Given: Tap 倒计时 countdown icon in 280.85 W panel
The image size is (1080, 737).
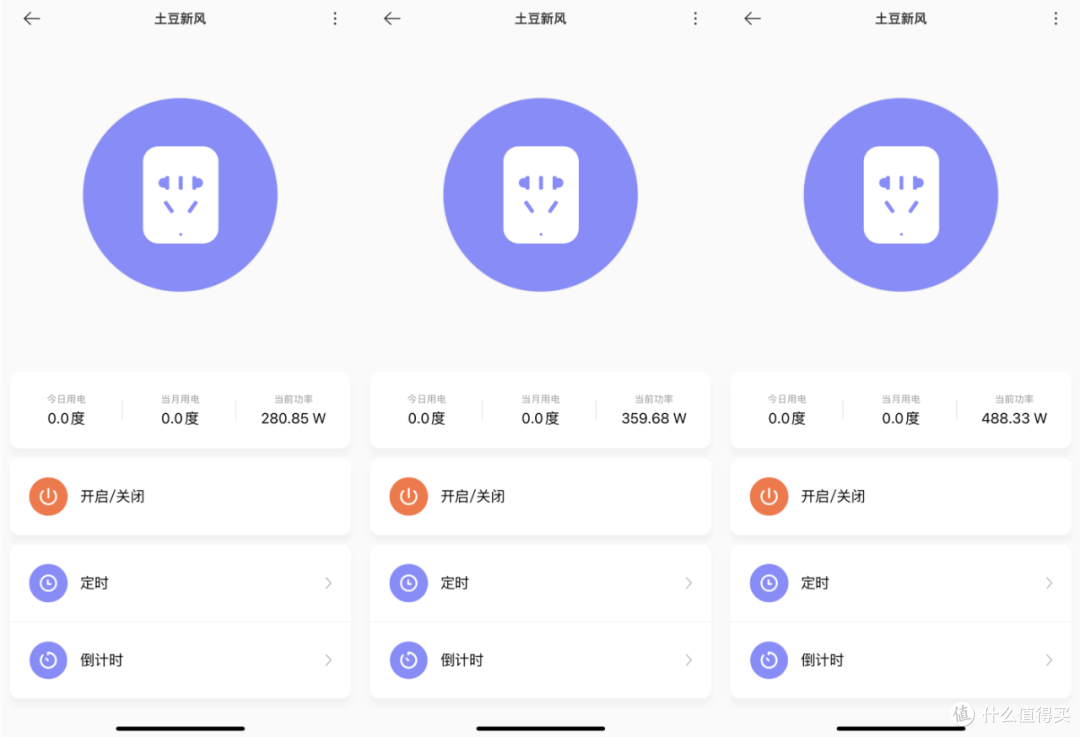Looking at the screenshot, I should click(x=48, y=661).
